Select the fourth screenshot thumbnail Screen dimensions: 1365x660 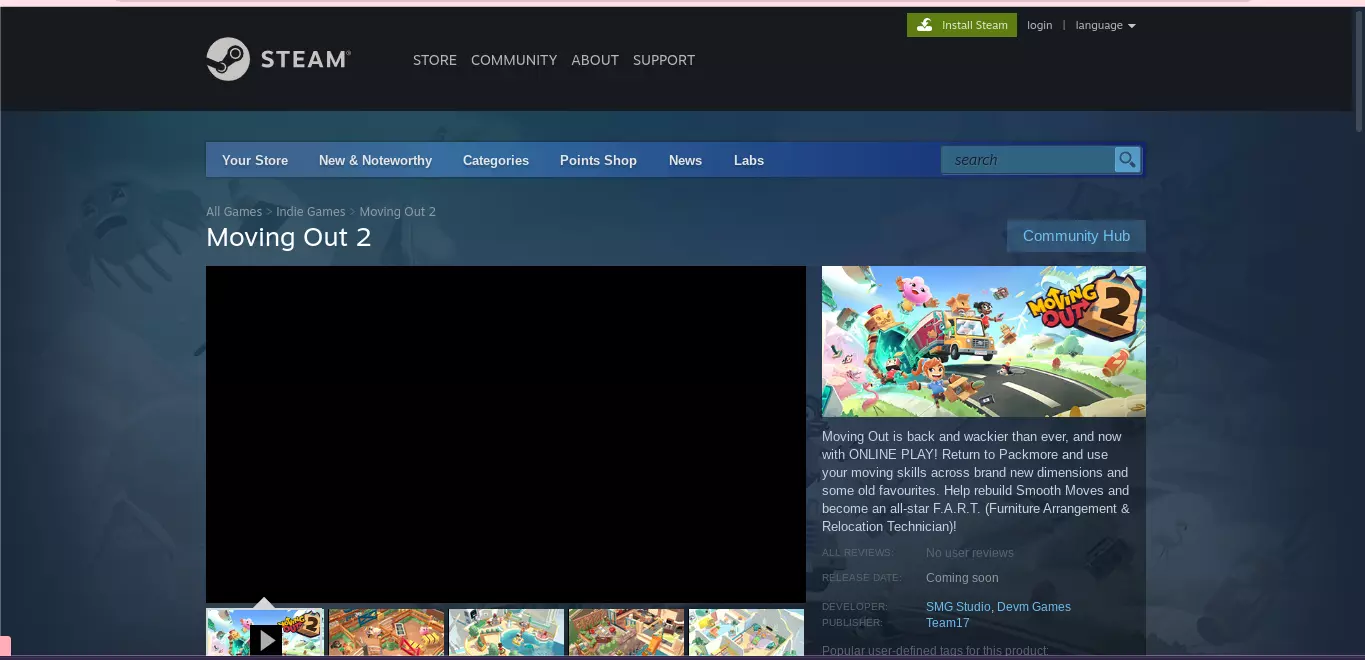(x=626, y=633)
